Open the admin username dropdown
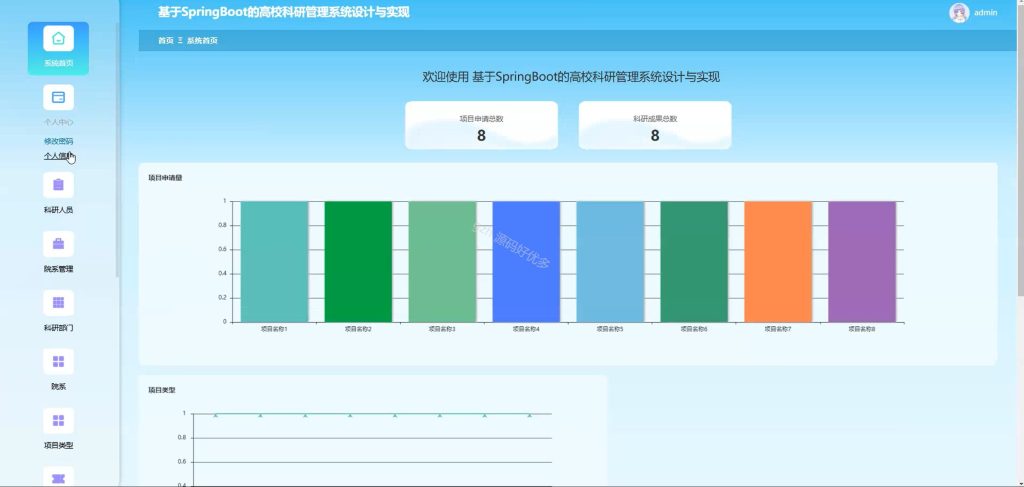Image resolution: width=1024 pixels, height=487 pixels. (985, 12)
